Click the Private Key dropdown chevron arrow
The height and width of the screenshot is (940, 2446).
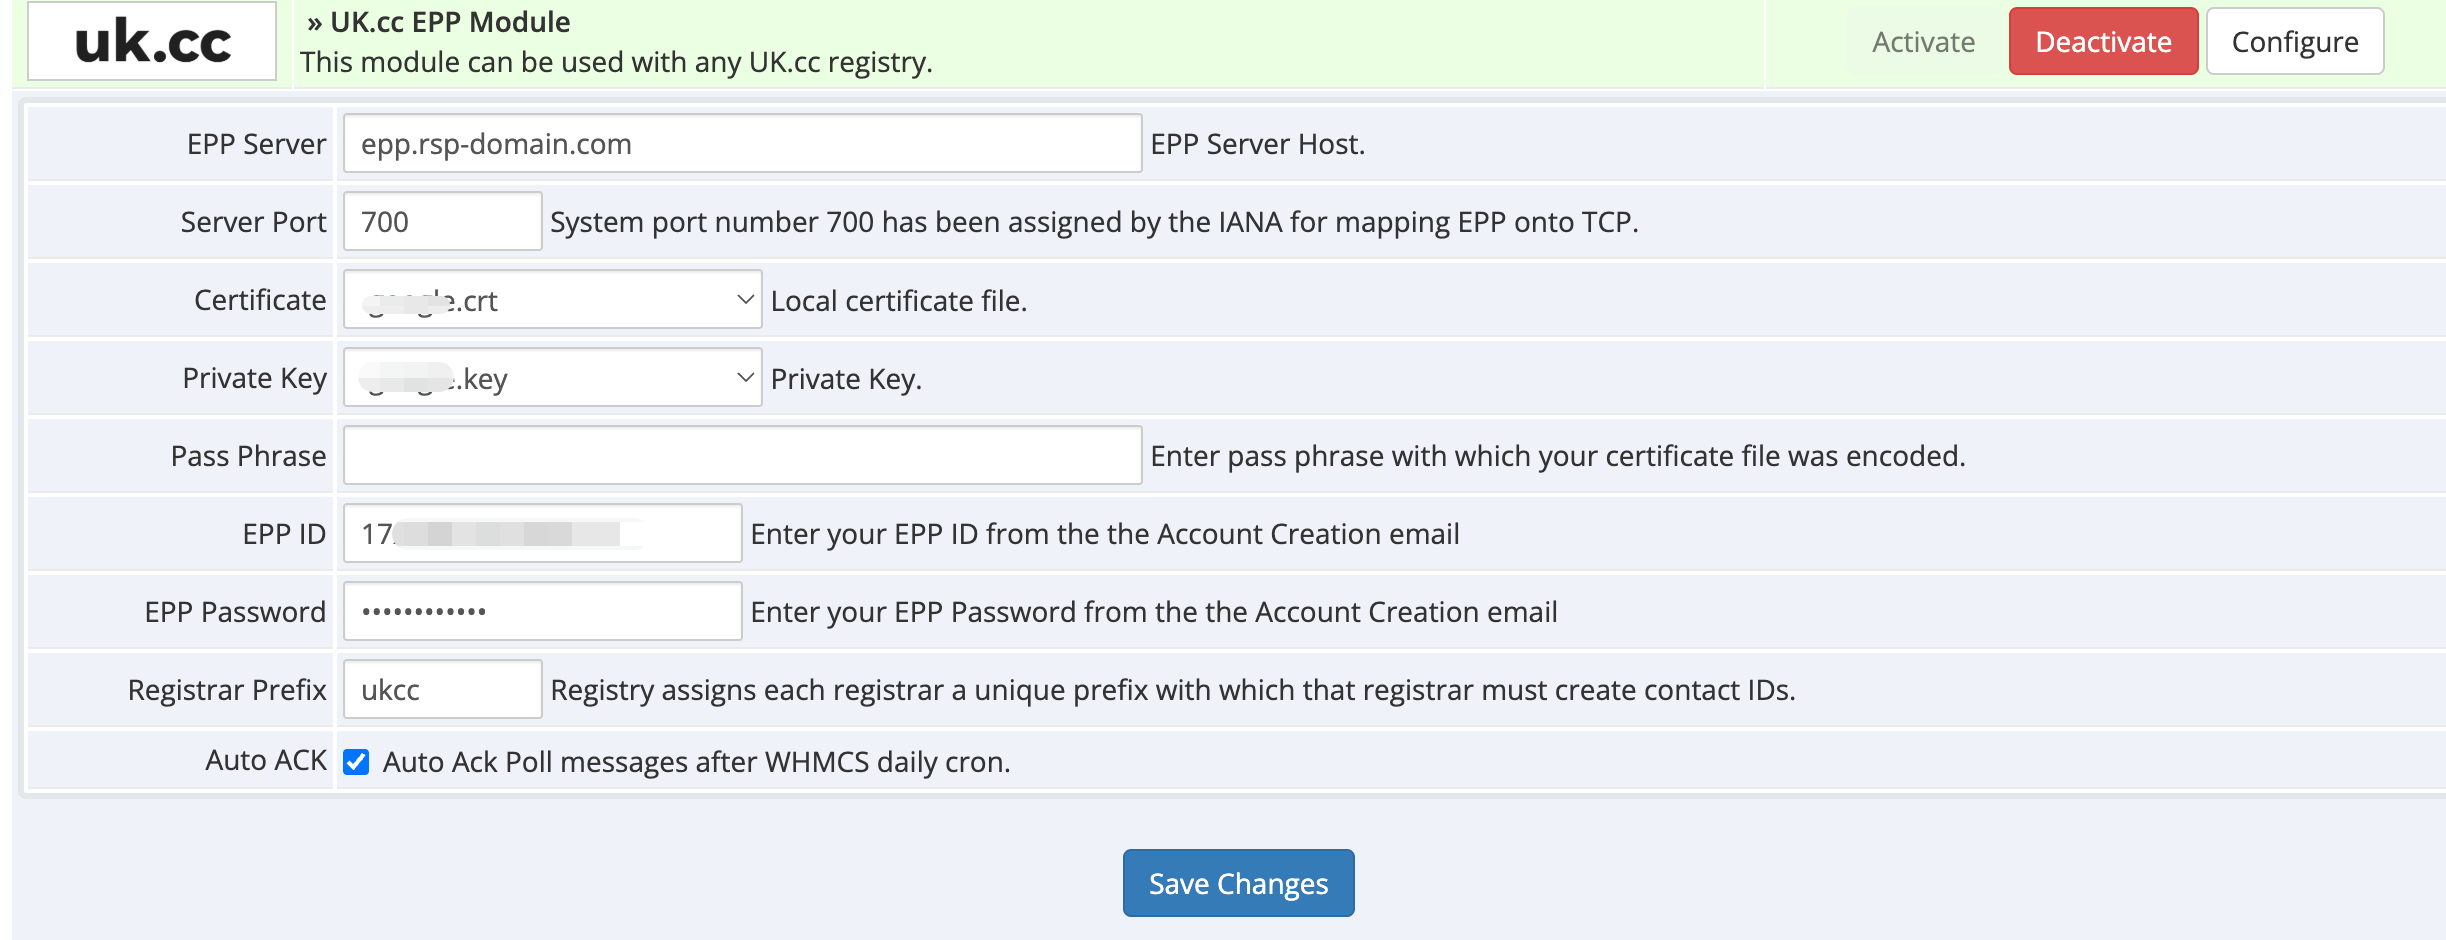[x=745, y=377]
